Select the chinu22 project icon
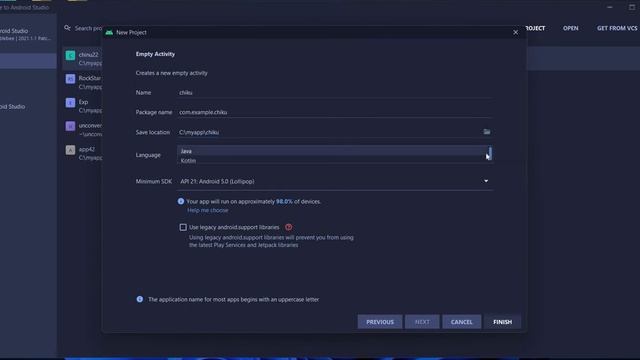The image size is (640, 360). coord(70,55)
